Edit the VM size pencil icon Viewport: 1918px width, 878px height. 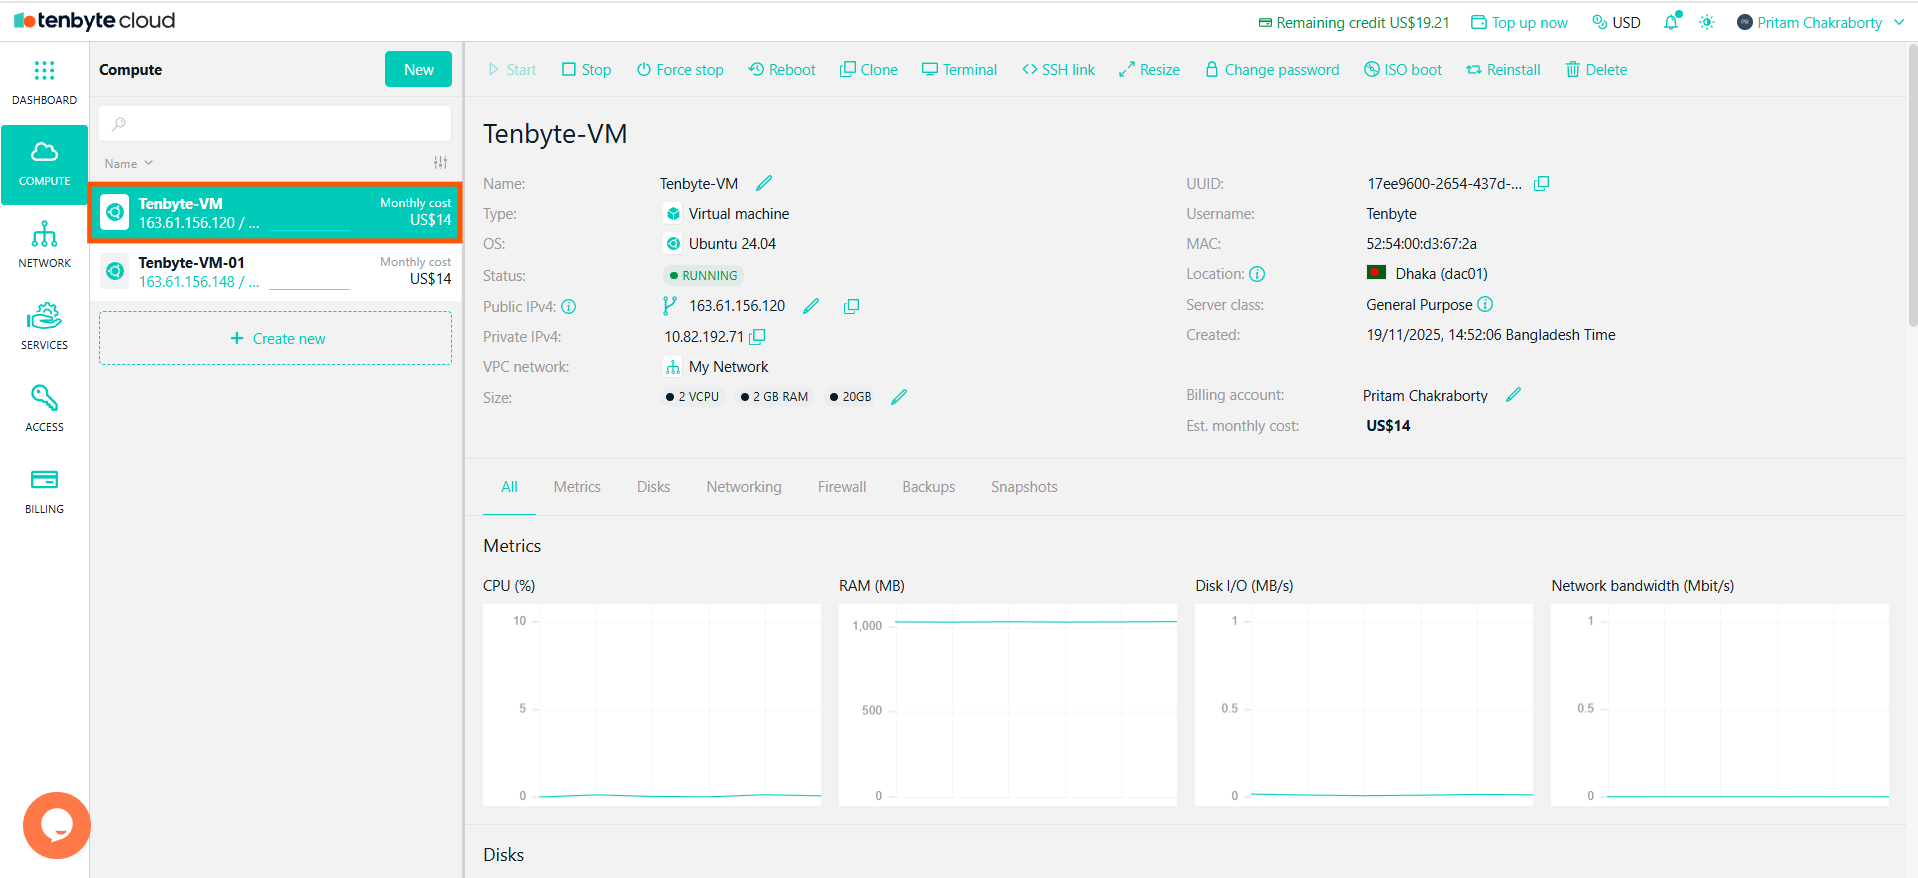click(x=899, y=397)
